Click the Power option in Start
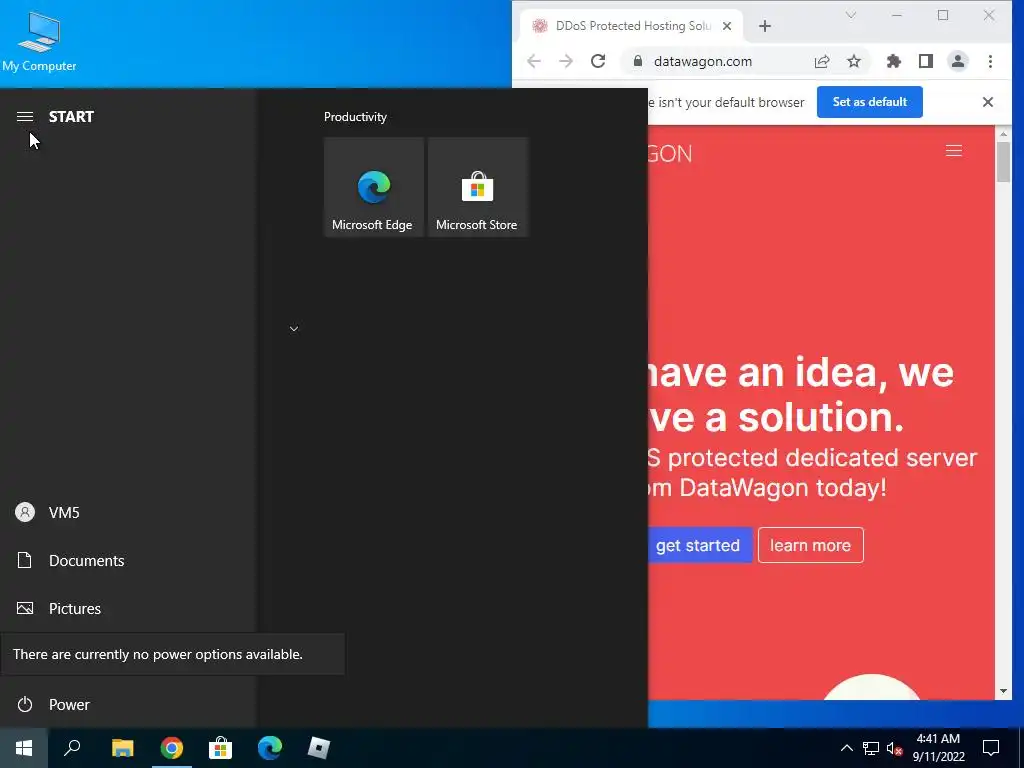The image size is (1024, 768). coord(127,705)
